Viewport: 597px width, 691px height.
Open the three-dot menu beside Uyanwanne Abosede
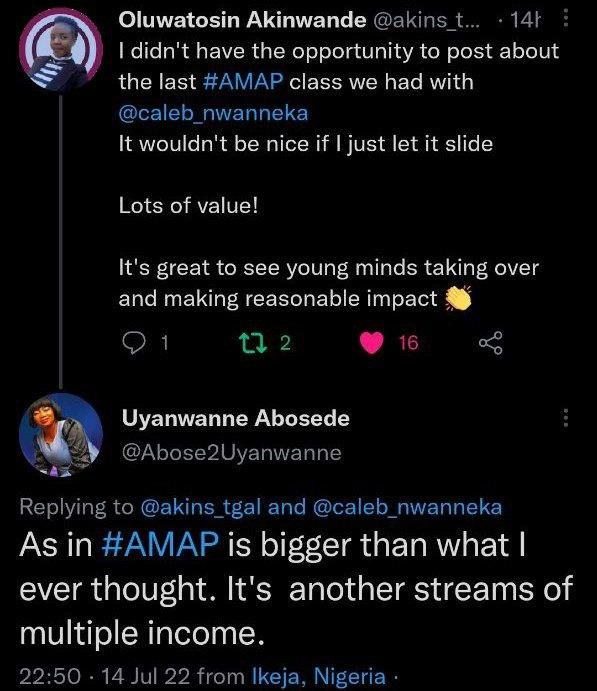pyautogui.click(x=566, y=418)
